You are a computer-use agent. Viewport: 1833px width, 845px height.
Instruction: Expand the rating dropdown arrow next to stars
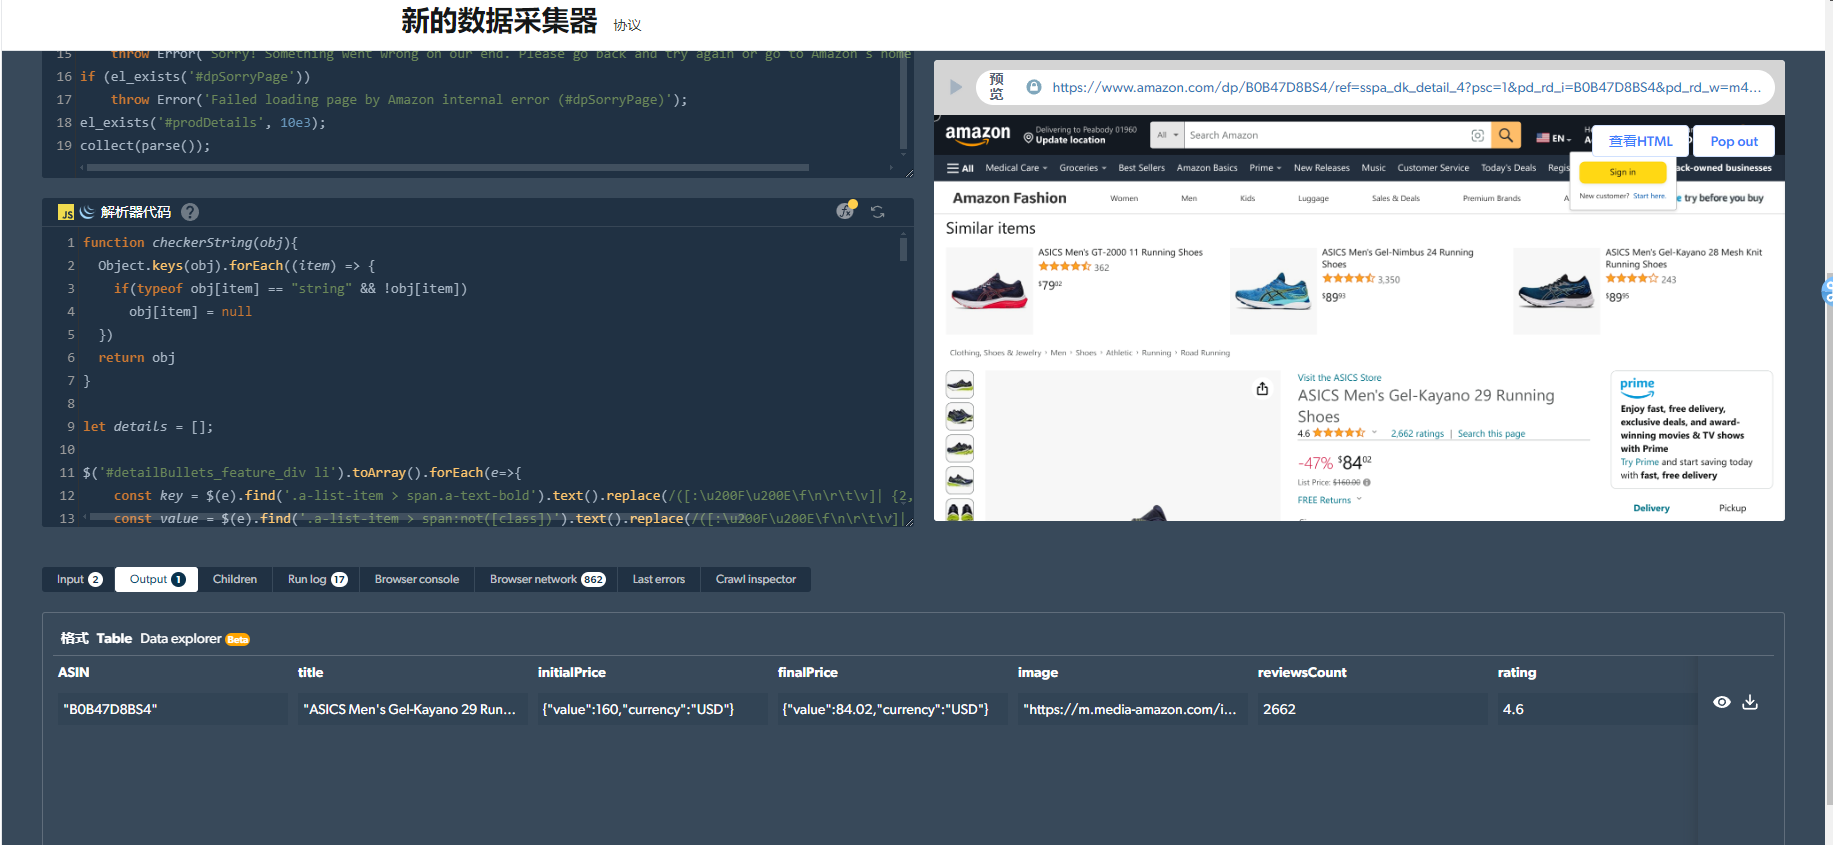pyautogui.click(x=1374, y=433)
